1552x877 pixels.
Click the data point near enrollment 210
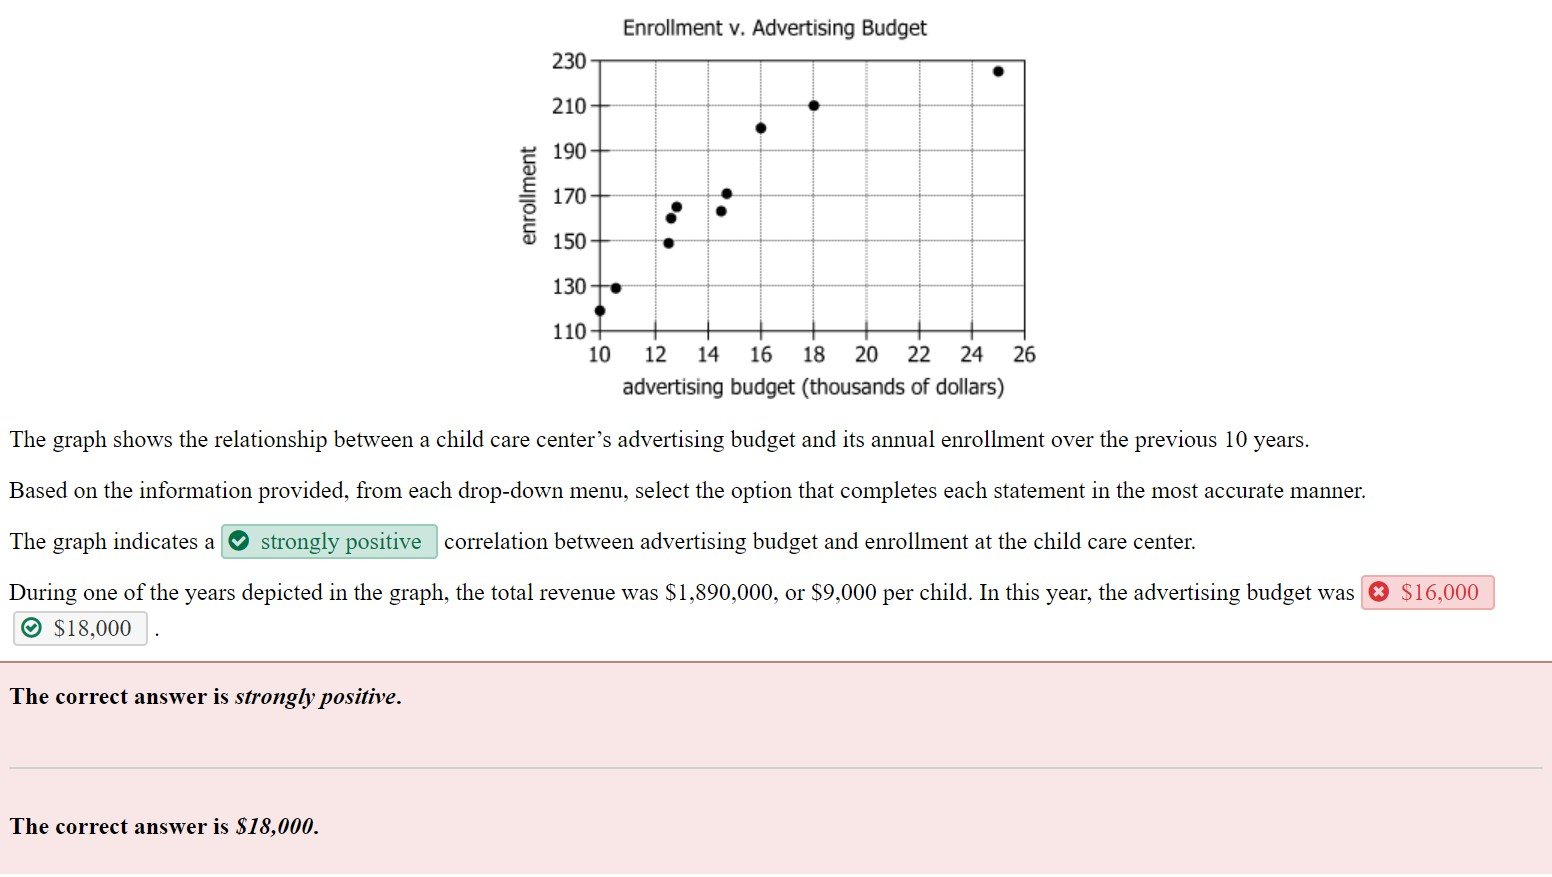(813, 104)
